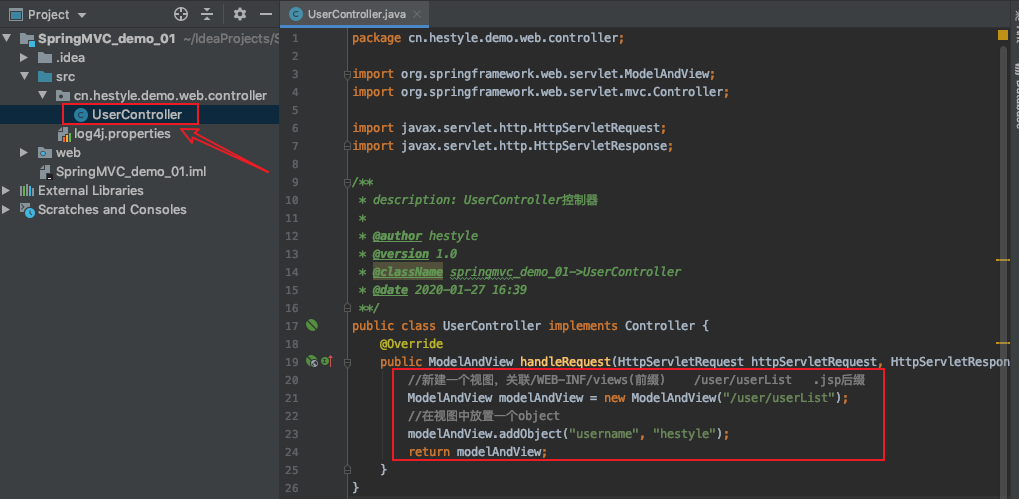
Task: Click the handleRequest method name
Action: (566, 361)
